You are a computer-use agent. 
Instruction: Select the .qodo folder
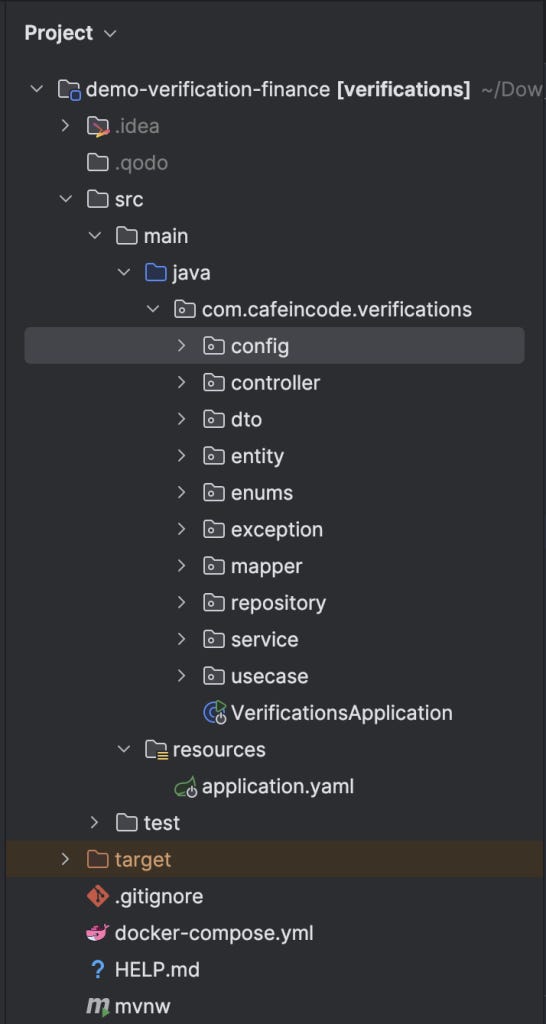pos(141,163)
